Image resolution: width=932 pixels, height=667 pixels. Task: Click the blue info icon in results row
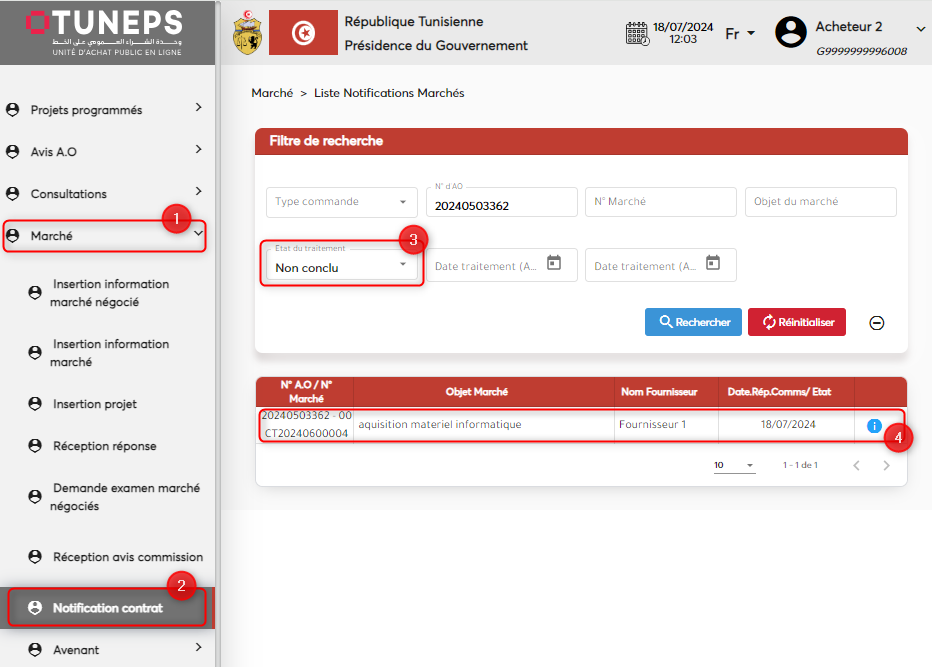coord(874,426)
